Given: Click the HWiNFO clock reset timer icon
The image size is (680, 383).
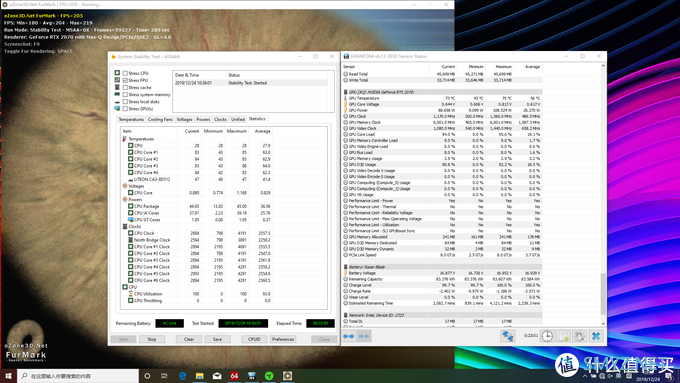Looking at the screenshot, I should pos(547,336).
